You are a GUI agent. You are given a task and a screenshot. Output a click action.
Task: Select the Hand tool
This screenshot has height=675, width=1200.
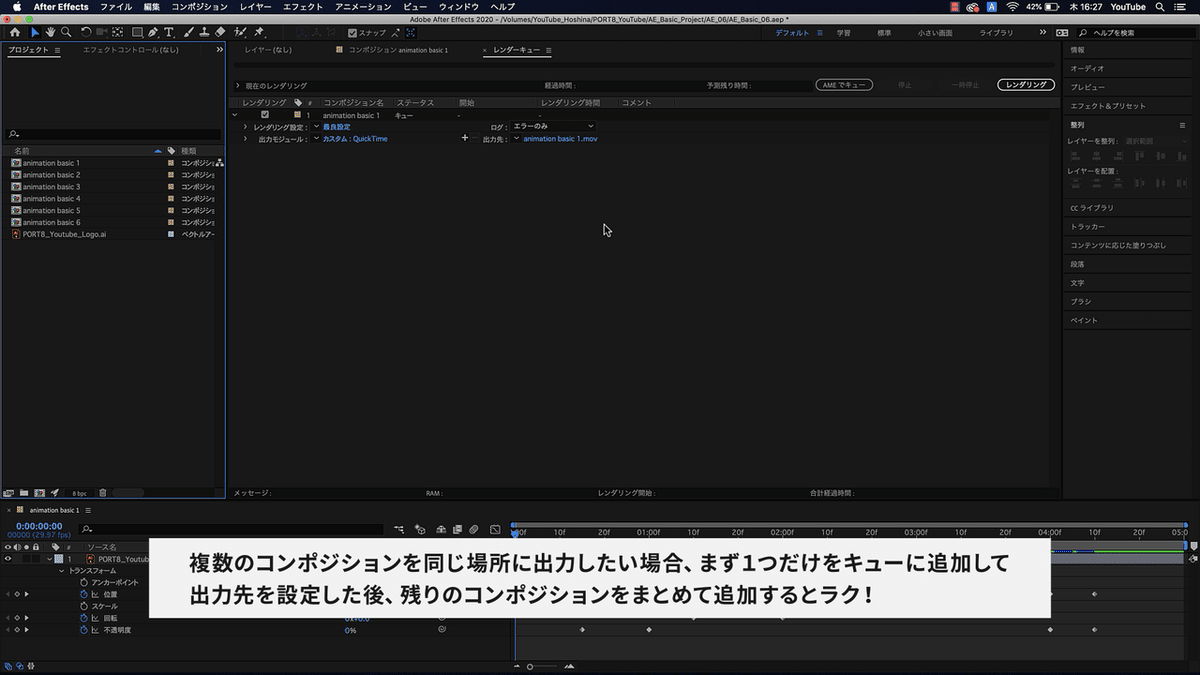[x=50, y=33]
